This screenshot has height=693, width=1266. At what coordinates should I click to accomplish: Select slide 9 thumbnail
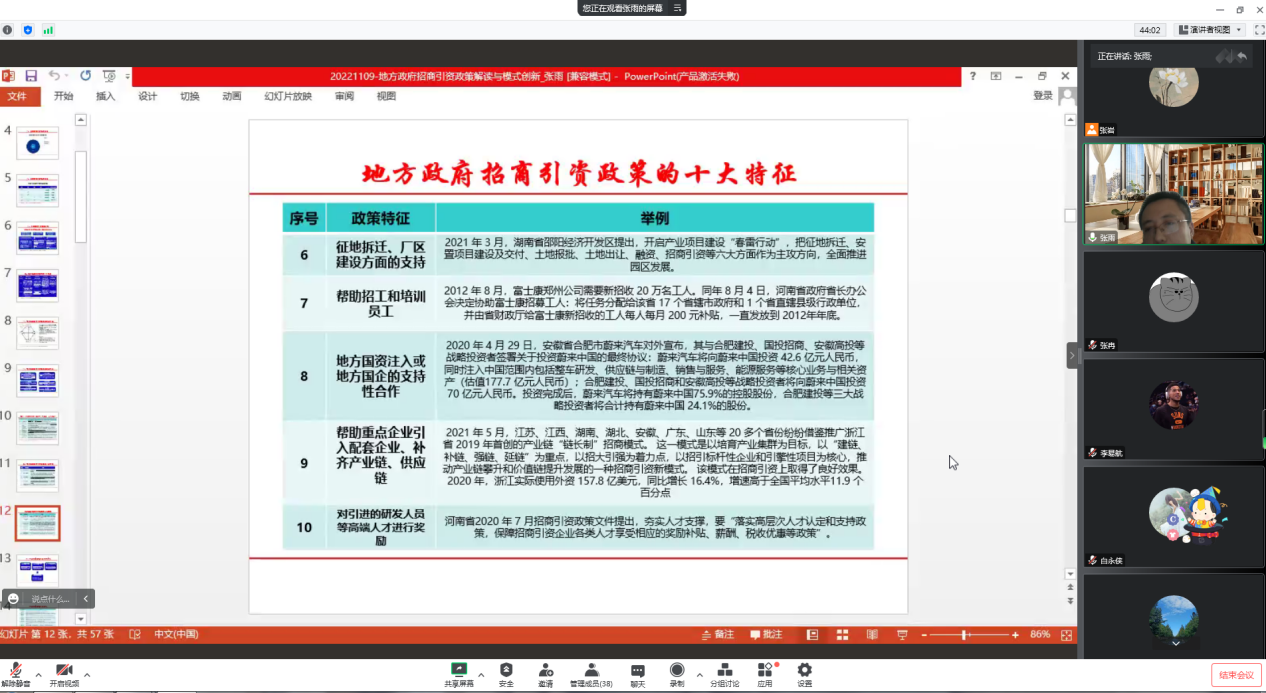[38, 381]
